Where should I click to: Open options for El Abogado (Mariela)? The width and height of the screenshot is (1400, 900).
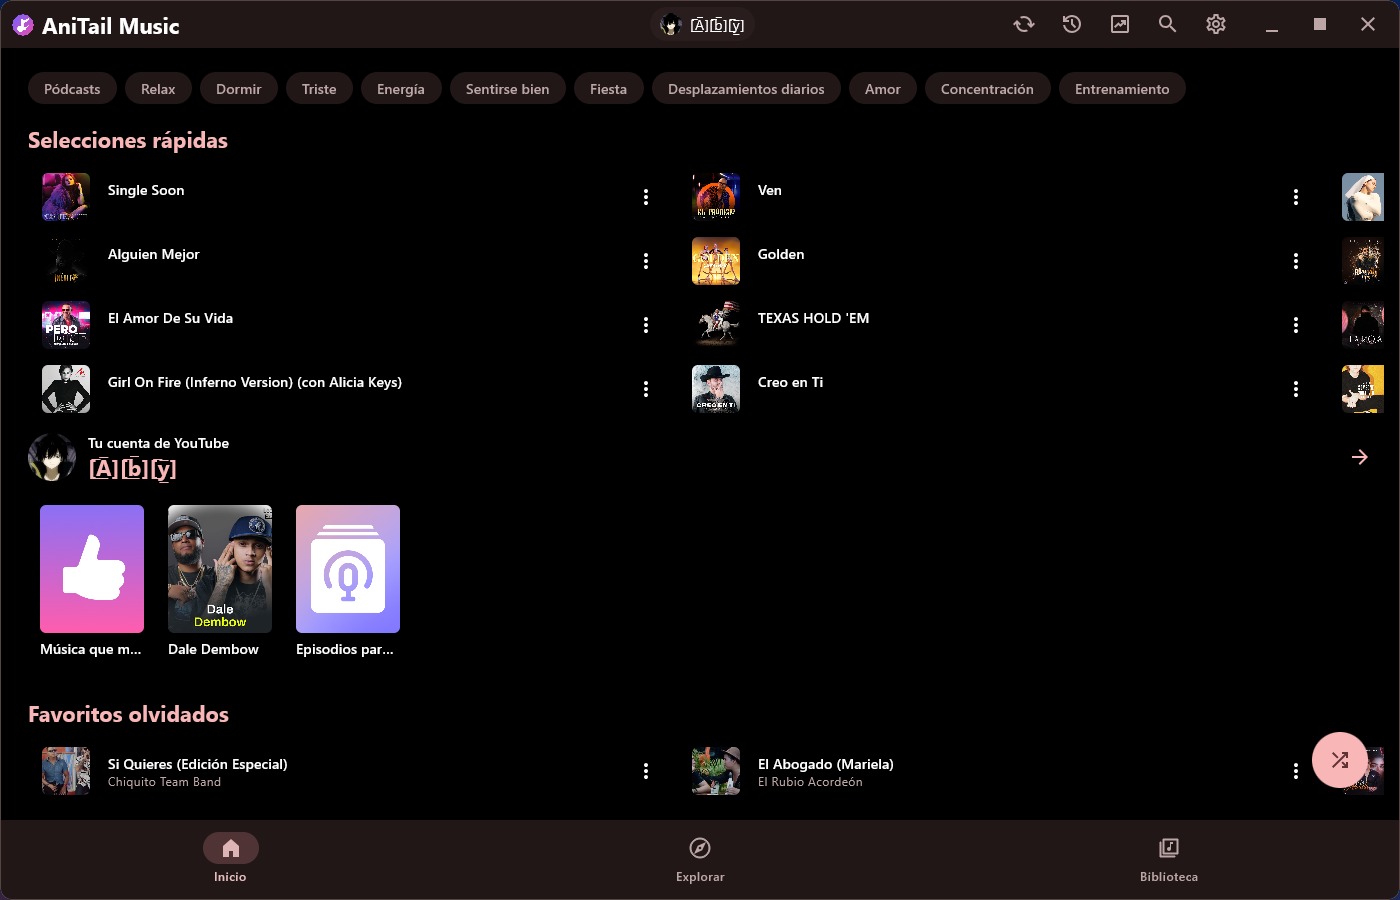(x=1296, y=771)
